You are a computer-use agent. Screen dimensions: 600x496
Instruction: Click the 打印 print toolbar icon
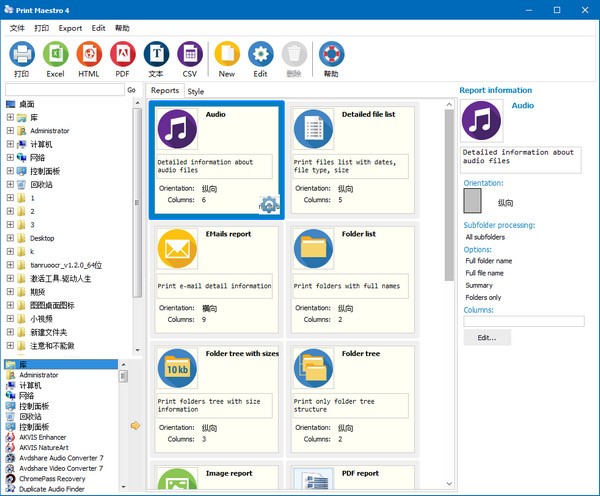click(22, 54)
